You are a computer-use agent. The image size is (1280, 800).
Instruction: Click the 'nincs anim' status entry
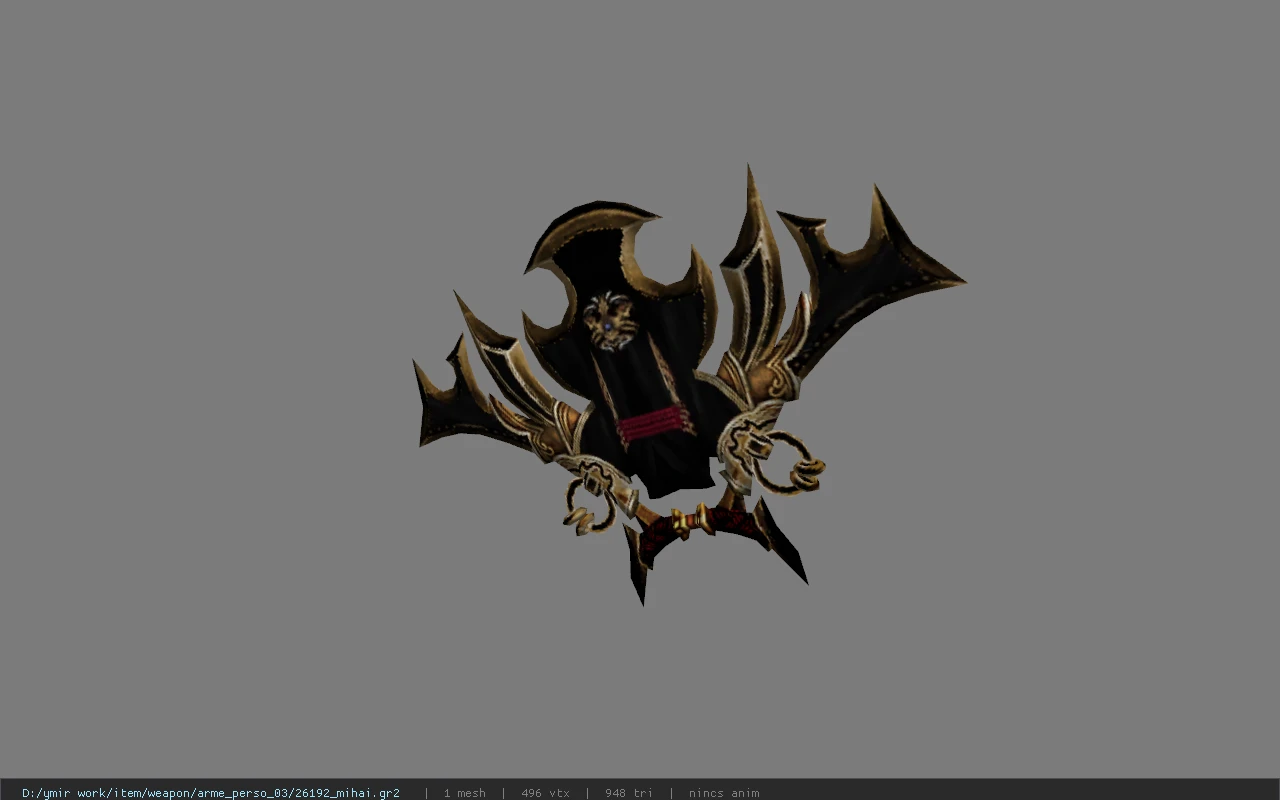(x=724, y=793)
